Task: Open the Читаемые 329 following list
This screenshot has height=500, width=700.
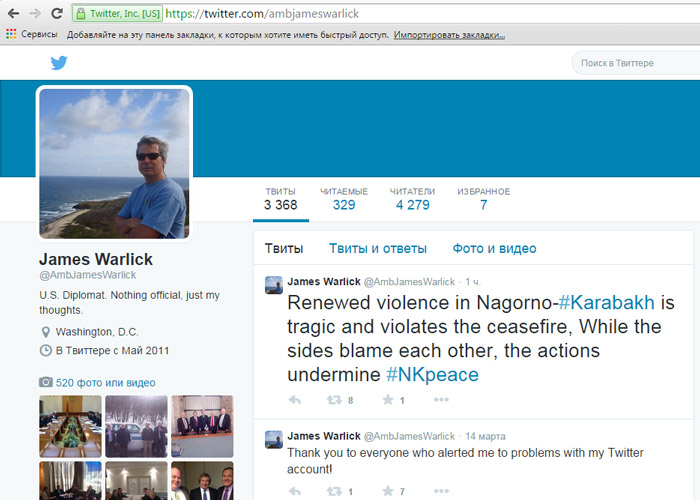Action: 344,200
